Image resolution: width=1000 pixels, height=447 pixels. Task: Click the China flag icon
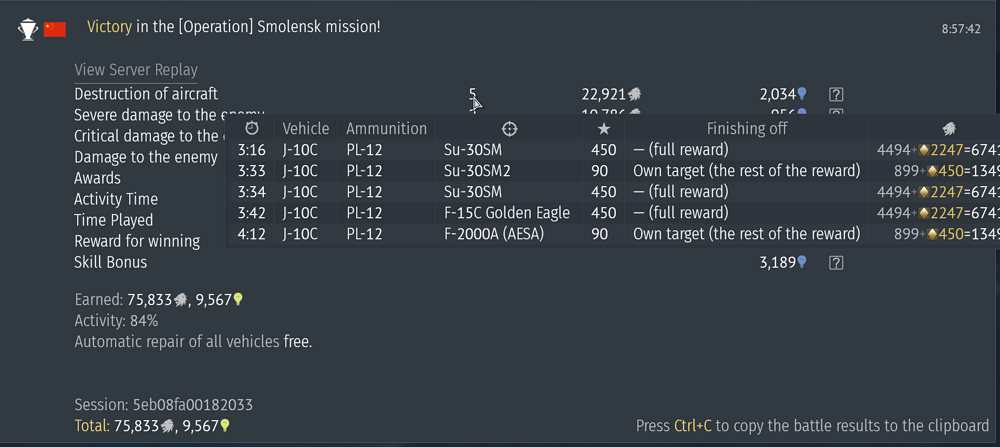pos(55,29)
